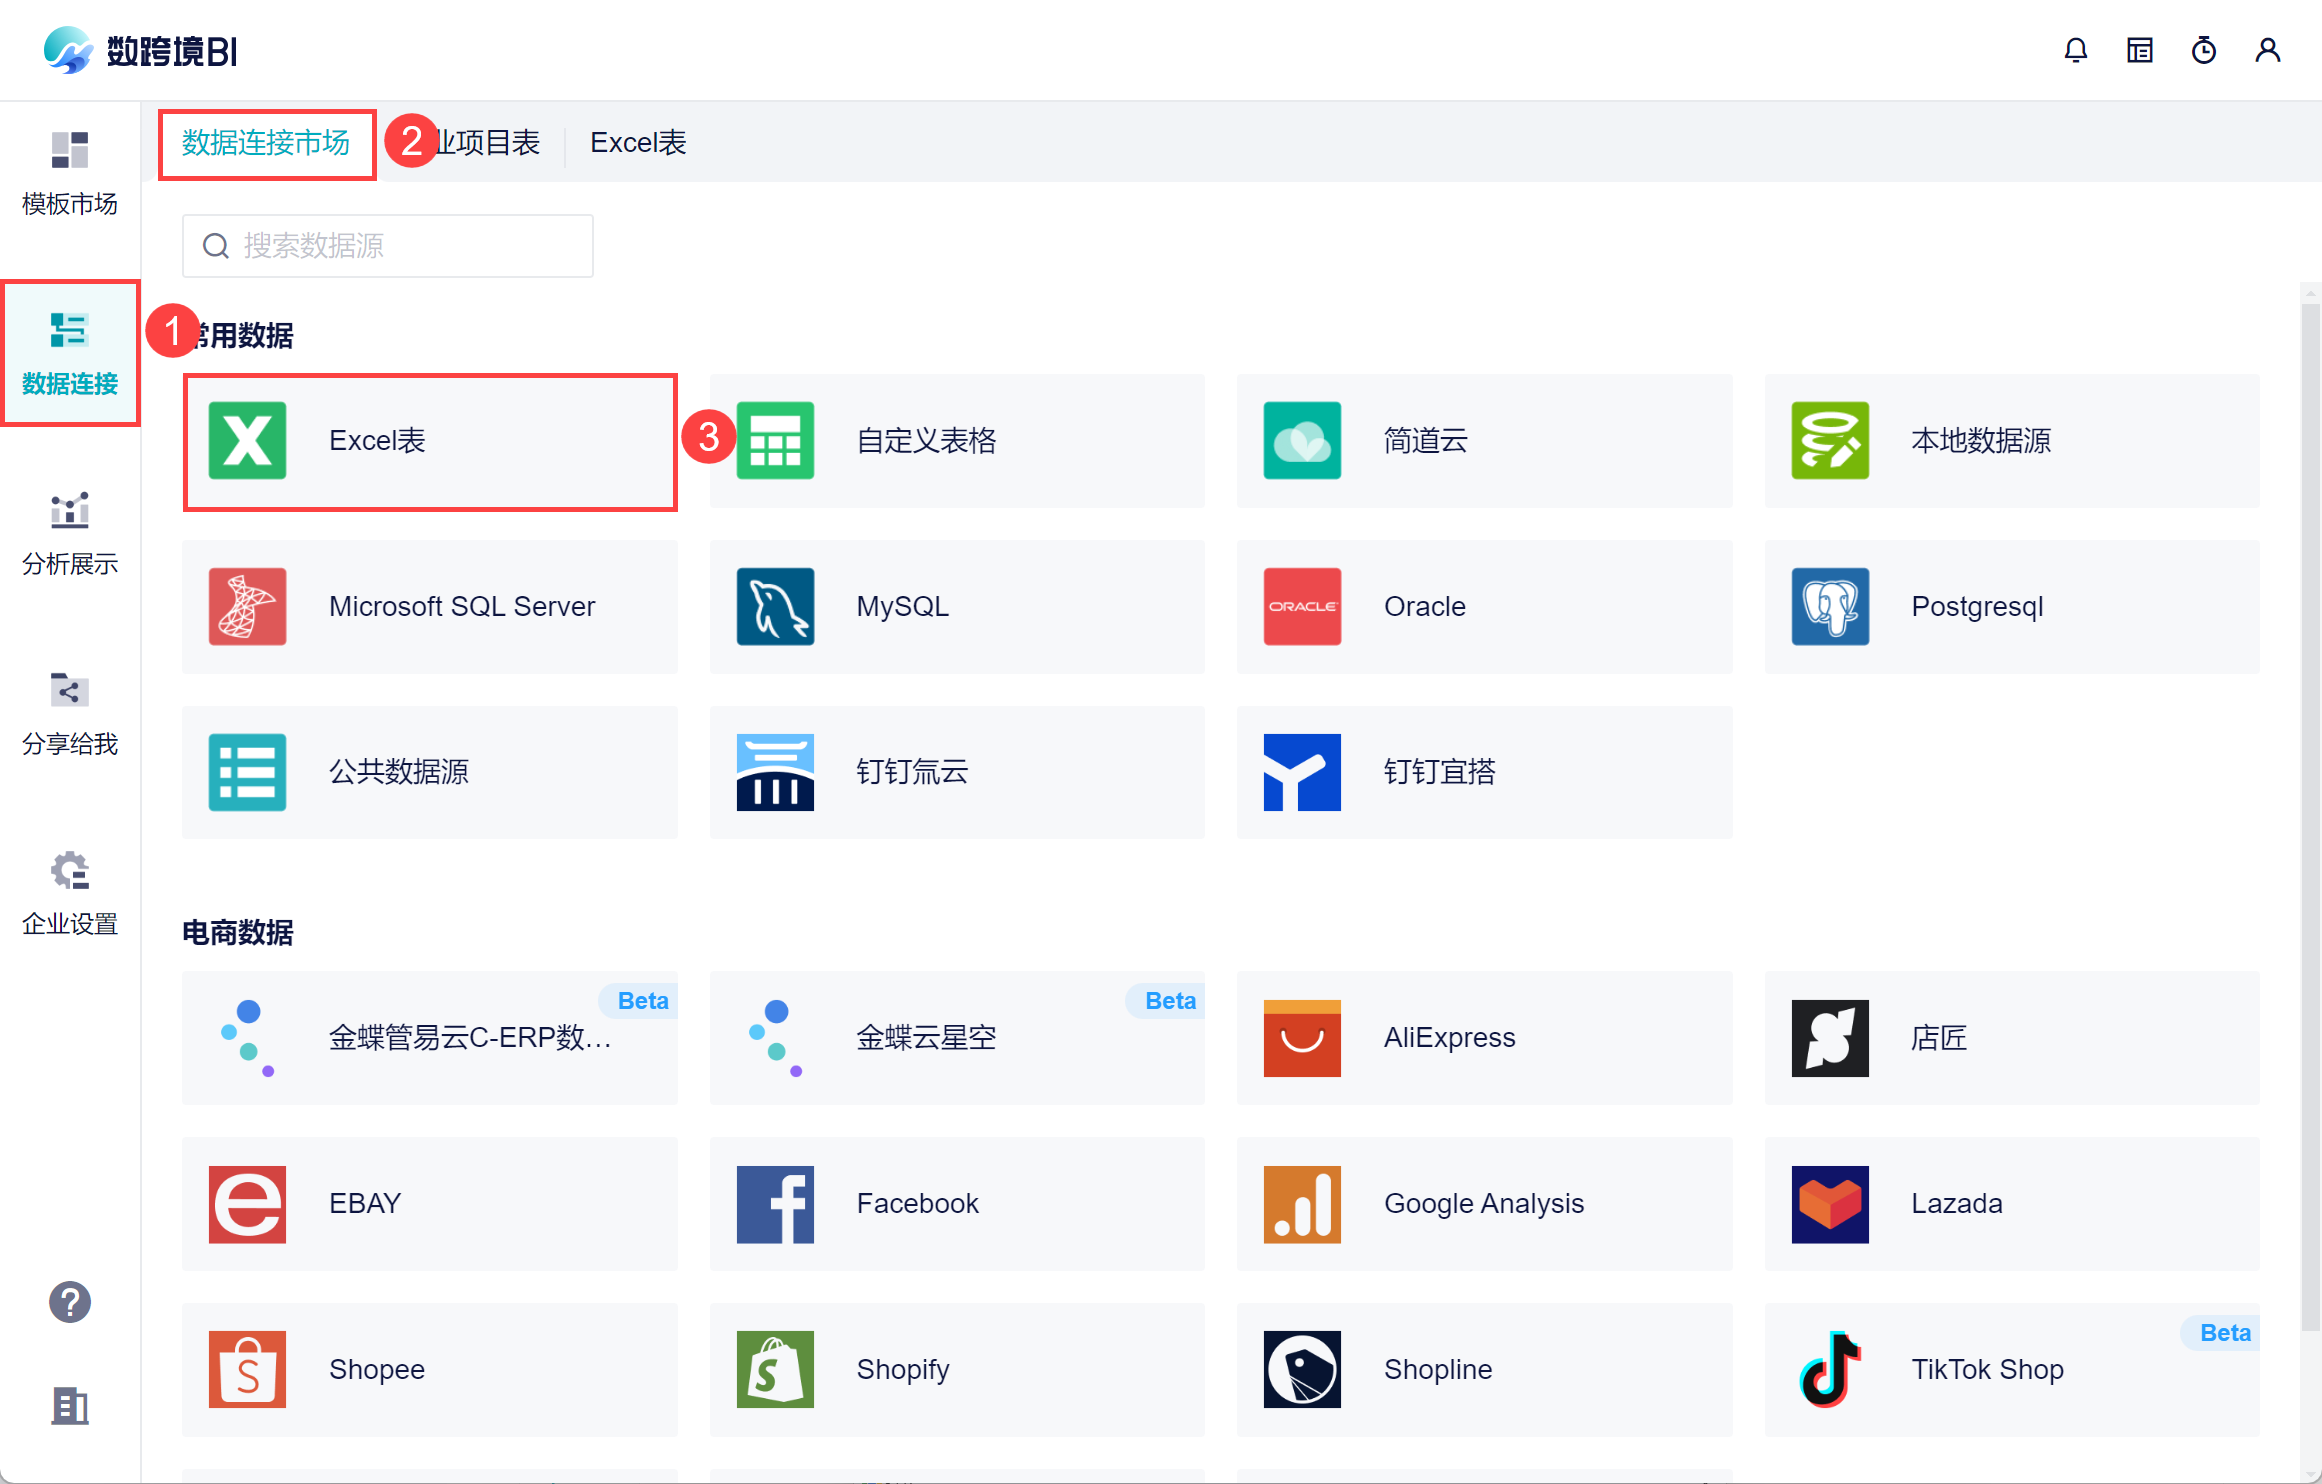
Task: Click the 简道云 cloud icon
Action: click(x=1302, y=441)
